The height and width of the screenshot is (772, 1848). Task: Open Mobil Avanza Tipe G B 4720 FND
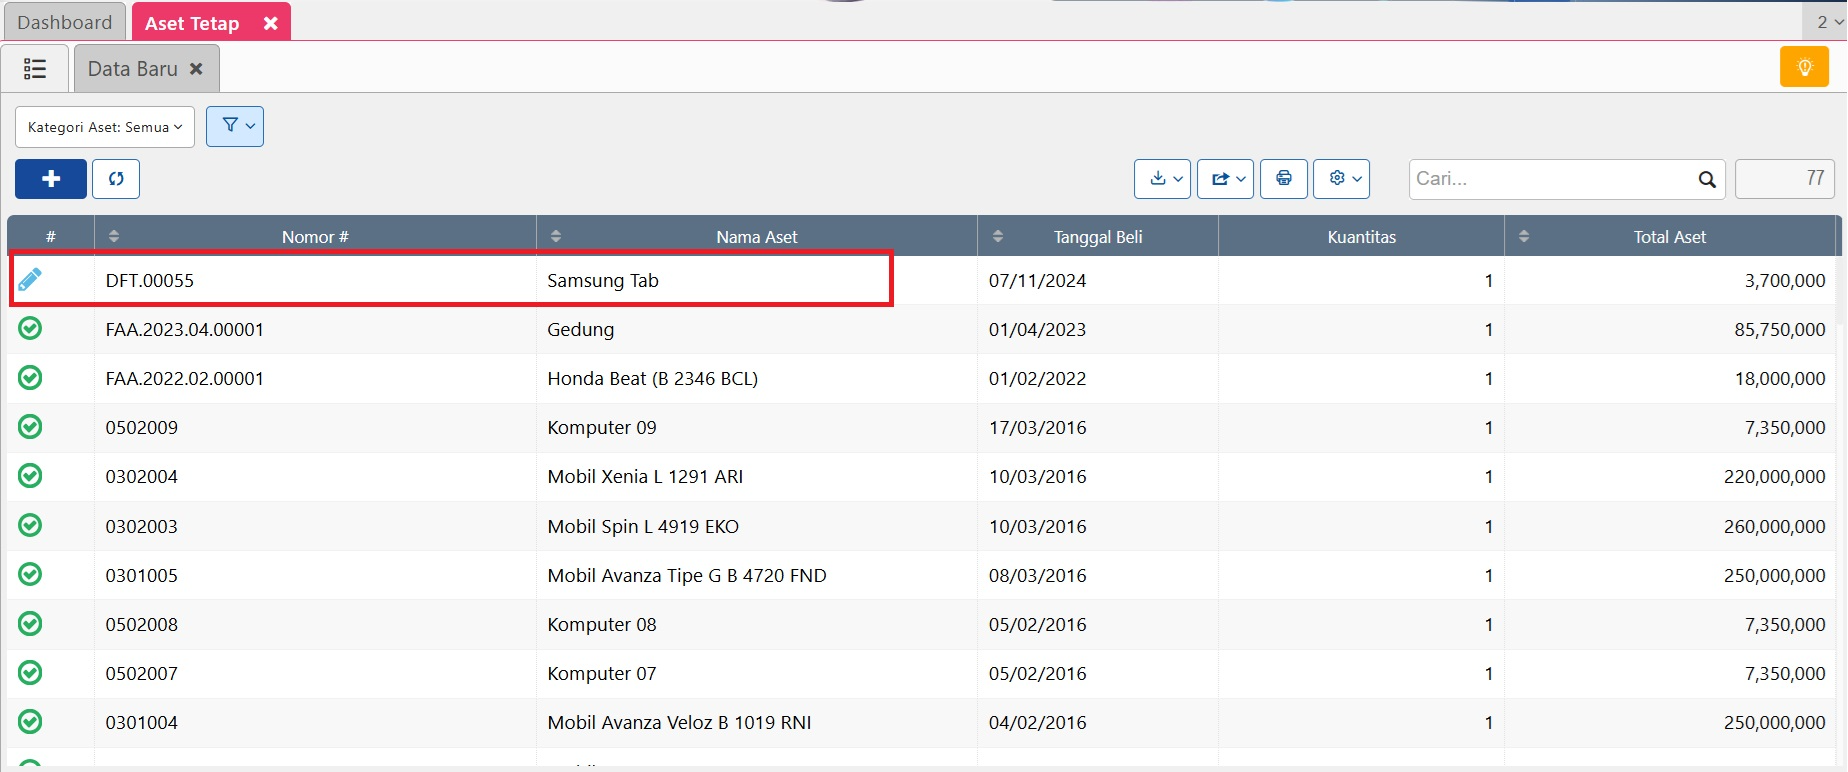pos(687,576)
